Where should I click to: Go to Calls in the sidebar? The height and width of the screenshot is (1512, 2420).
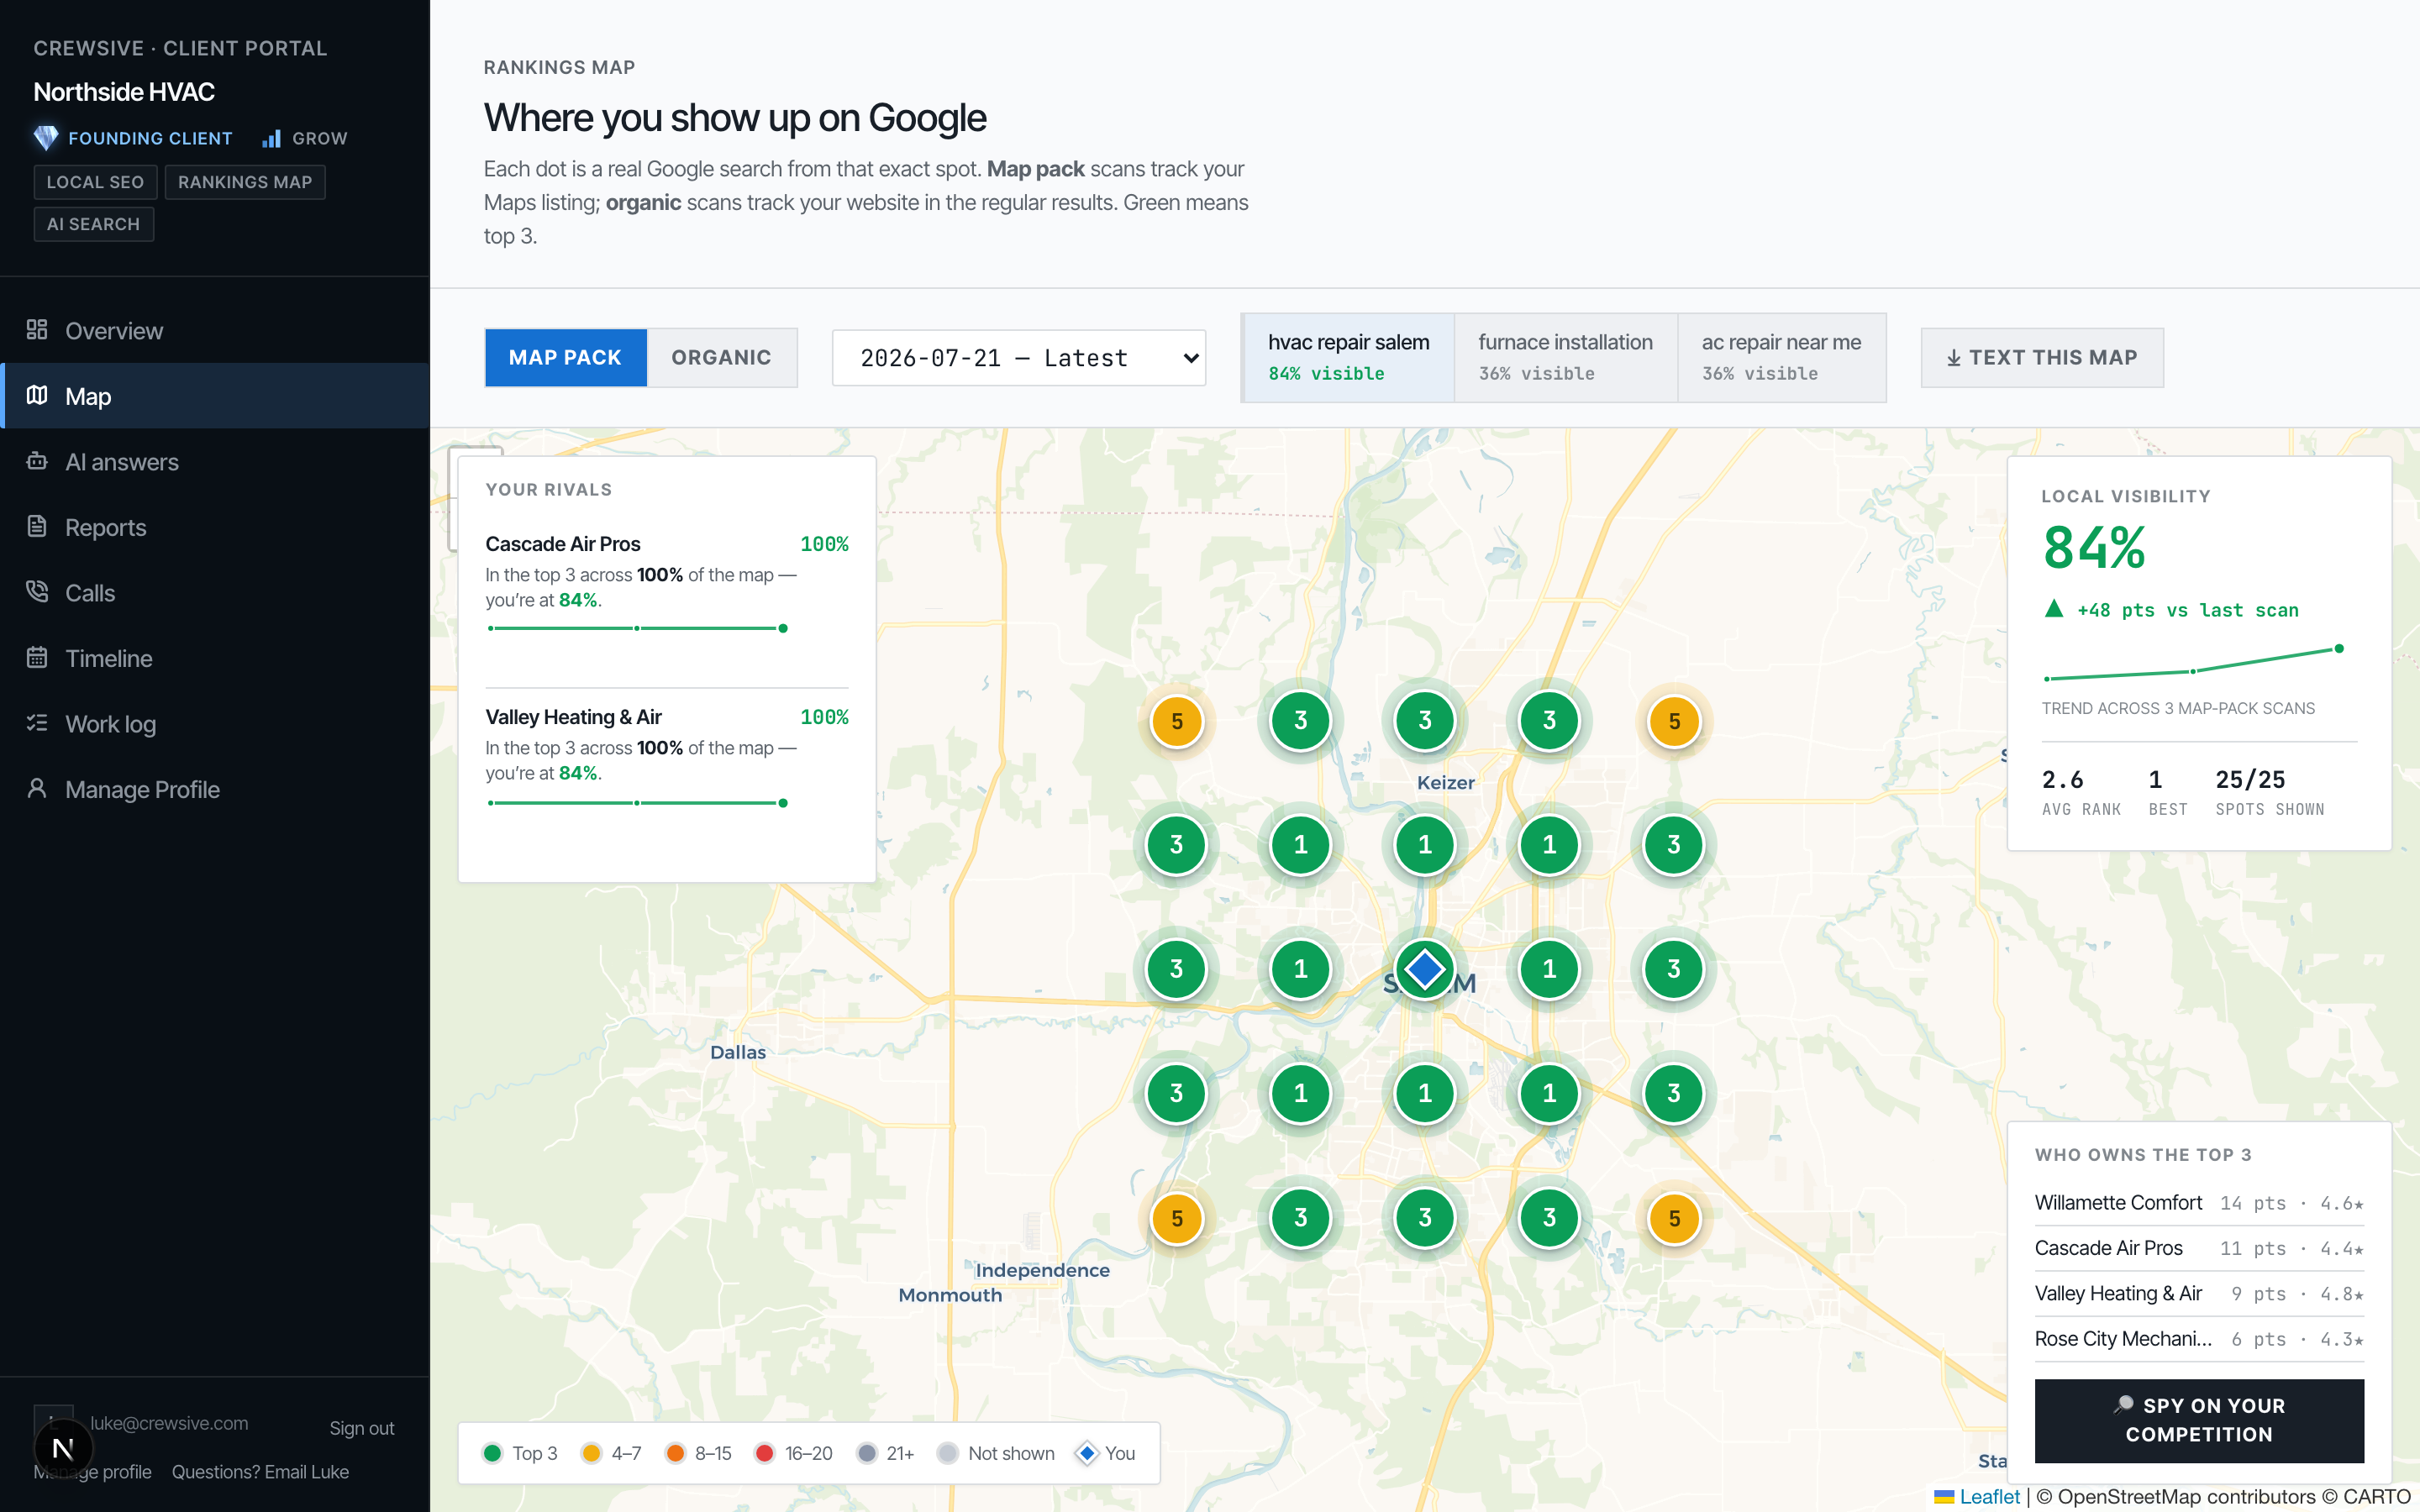[215, 592]
